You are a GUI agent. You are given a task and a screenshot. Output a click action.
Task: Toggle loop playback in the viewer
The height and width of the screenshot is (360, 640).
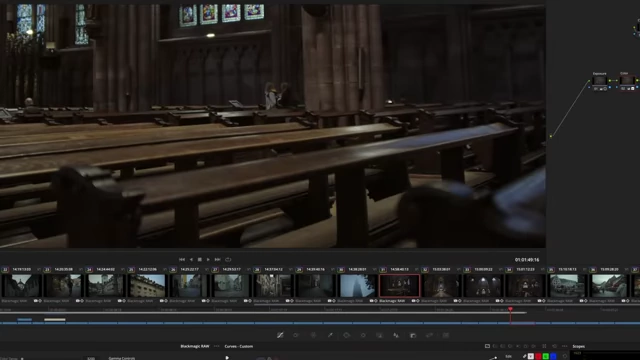point(228,260)
